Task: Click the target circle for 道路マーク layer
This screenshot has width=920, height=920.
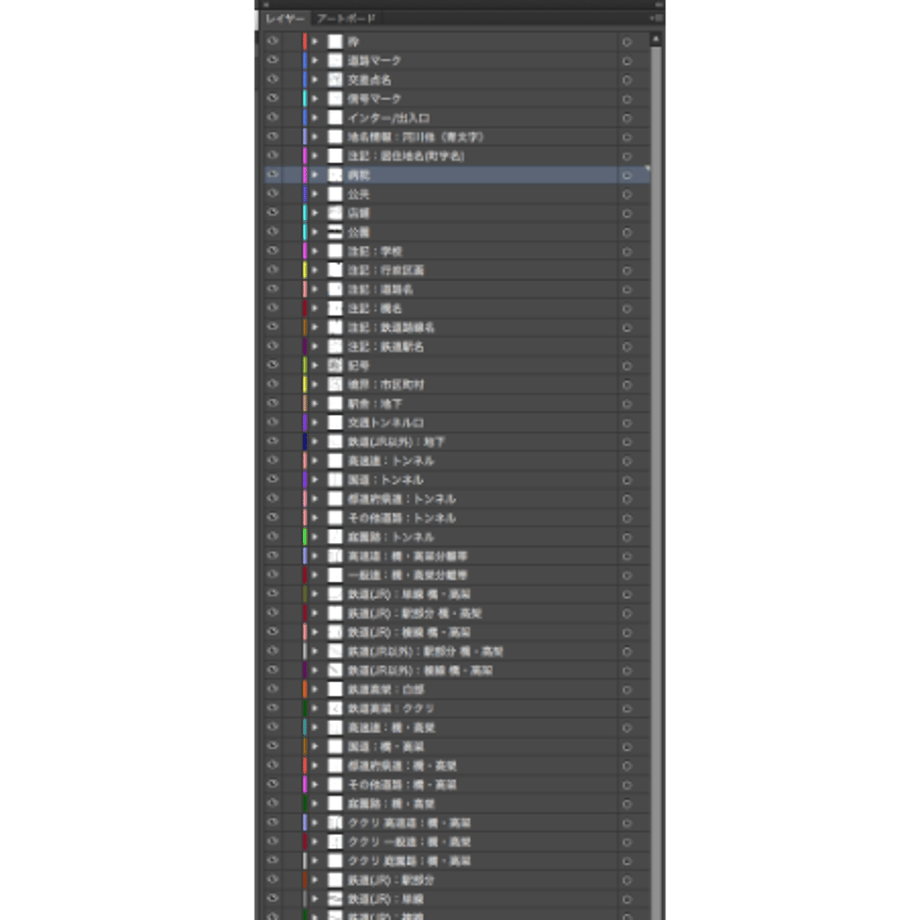Action: point(627,61)
